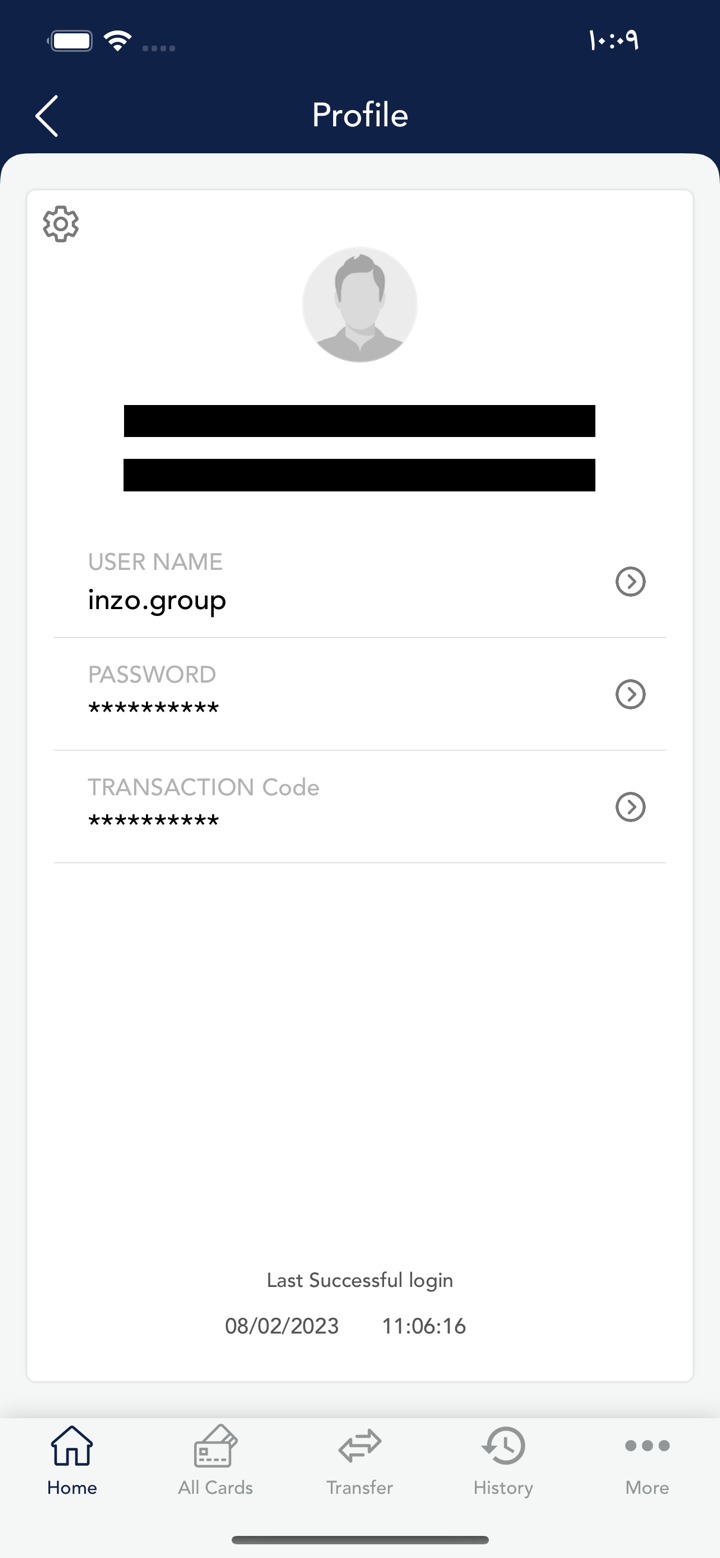Open the USER NAME chevron arrow
Screen dimensions: 720x1558
tap(630, 581)
